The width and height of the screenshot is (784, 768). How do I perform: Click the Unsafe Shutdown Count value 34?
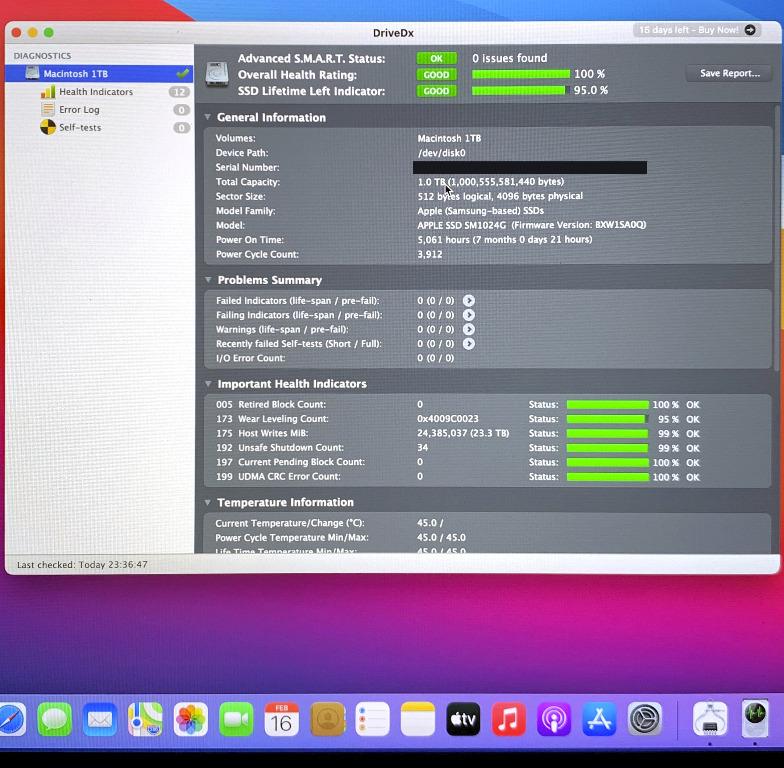tap(422, 448)
